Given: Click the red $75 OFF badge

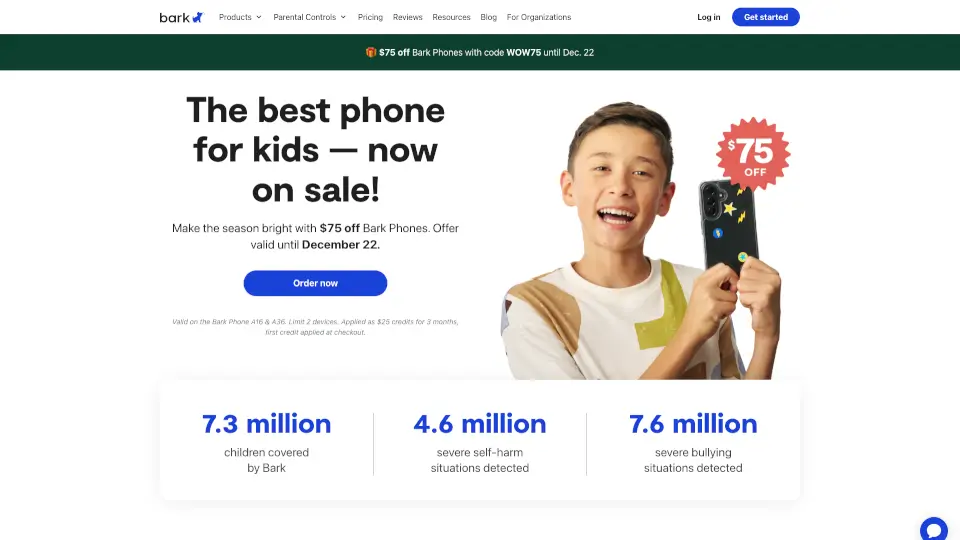Looking at the screenshot, I should coord(752,154).
